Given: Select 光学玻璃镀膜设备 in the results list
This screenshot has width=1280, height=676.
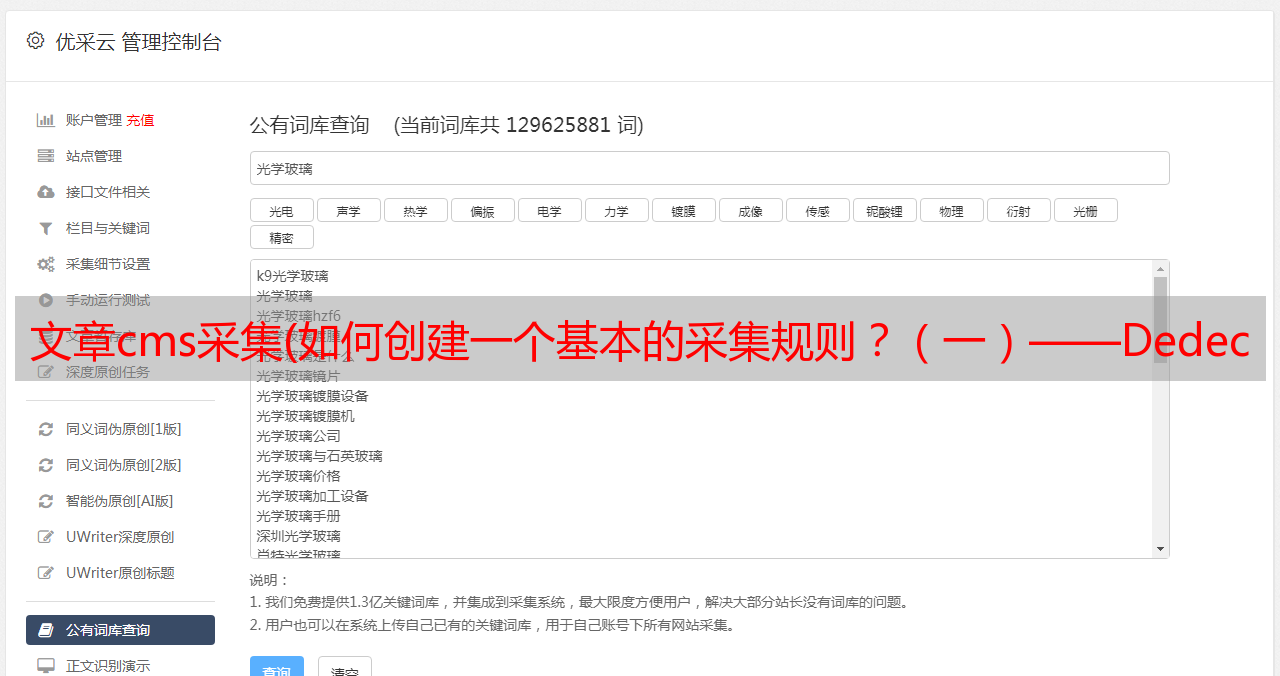Looking at the screenshot, I should pyautogui.click(x=312, y=396).
